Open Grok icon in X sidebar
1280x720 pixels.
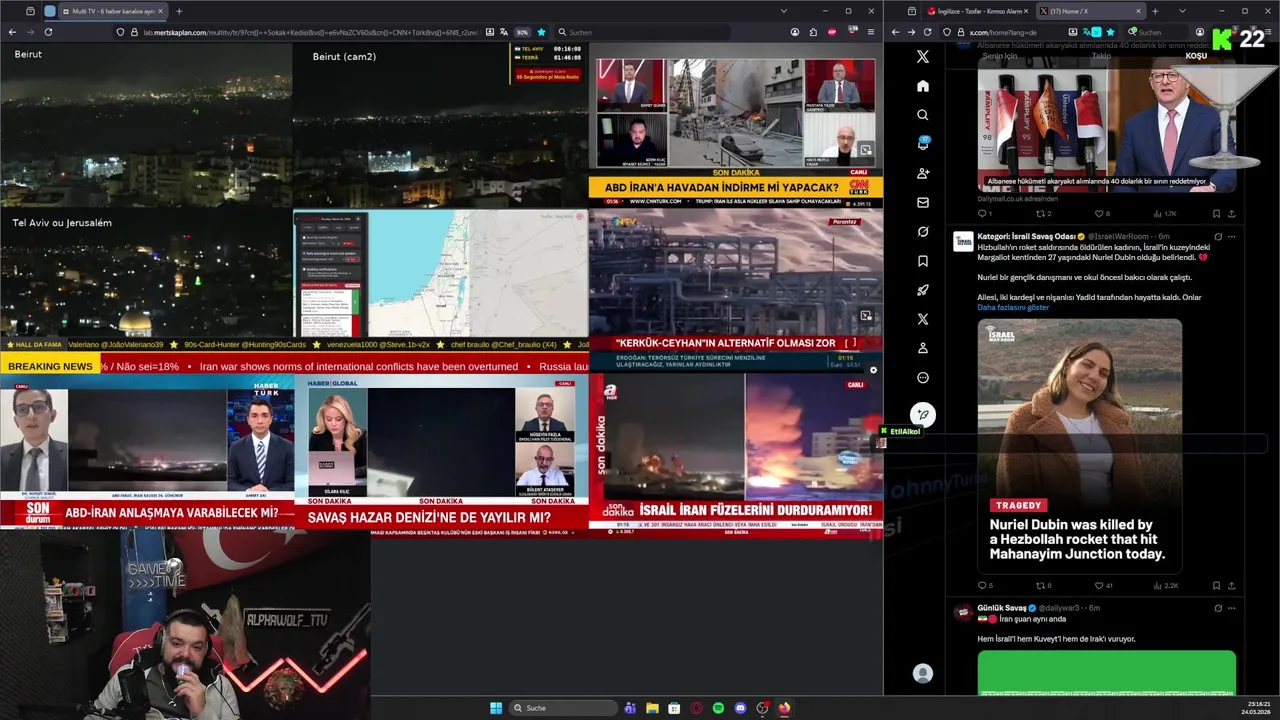click(923, 232)
